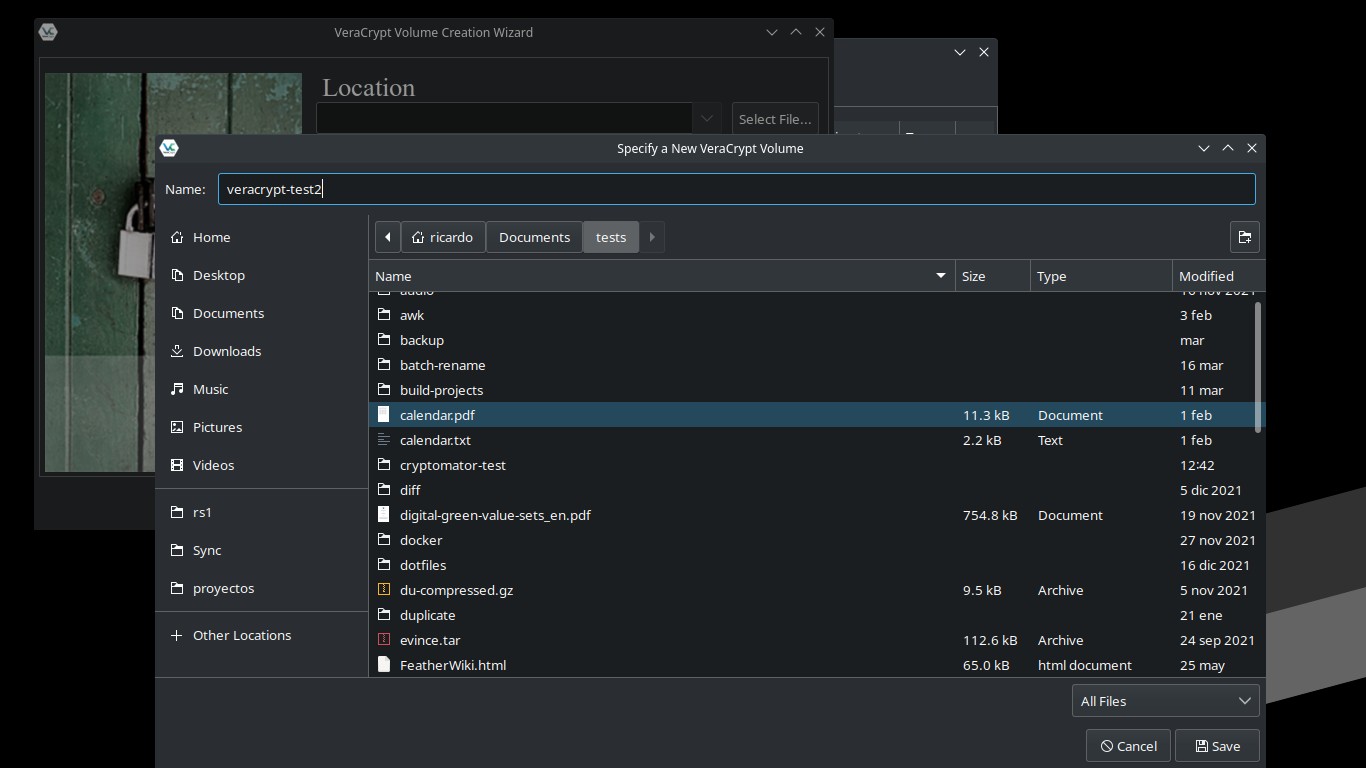Click the VeraCrypt logo in dialog titlebar
The height and width of the screenshot is (768, 1366).
[x=169, y=148]
